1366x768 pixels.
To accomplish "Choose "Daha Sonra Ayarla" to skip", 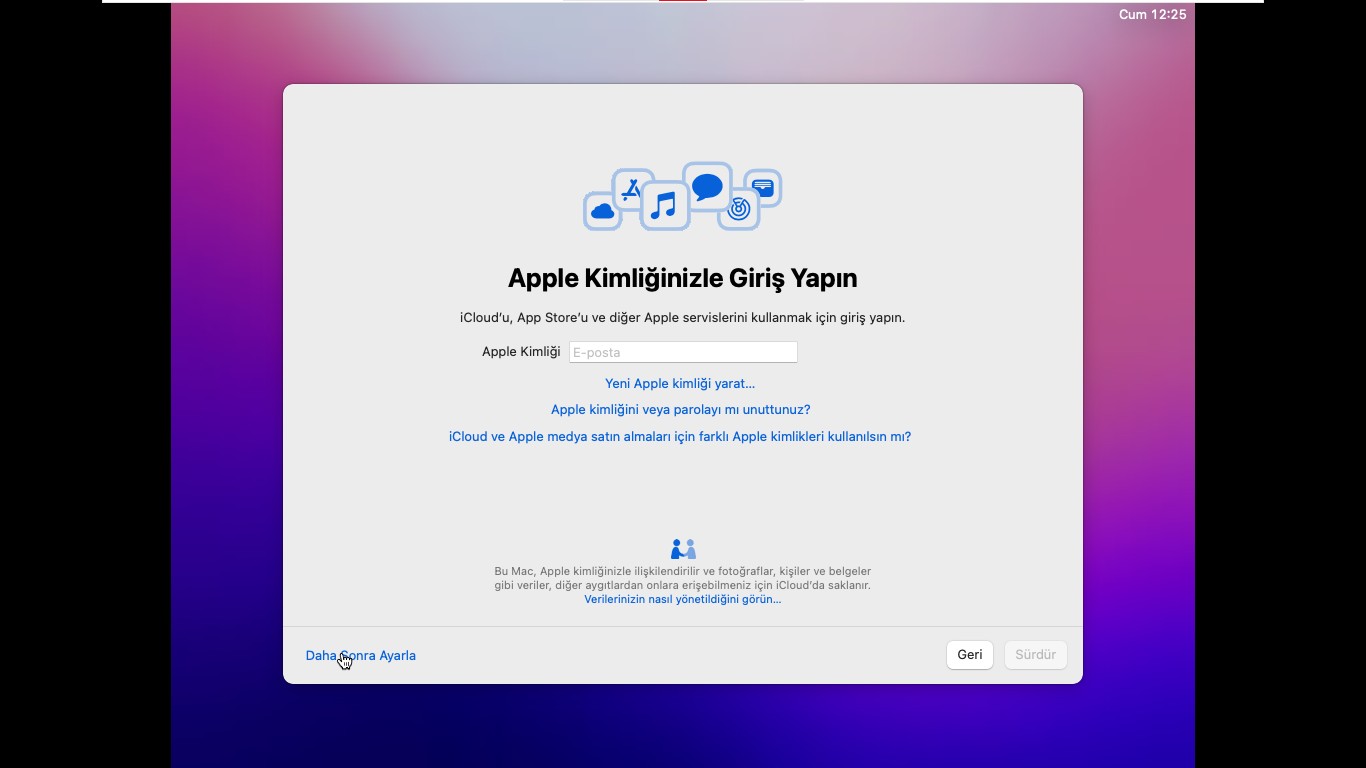I will pos(361,655).
